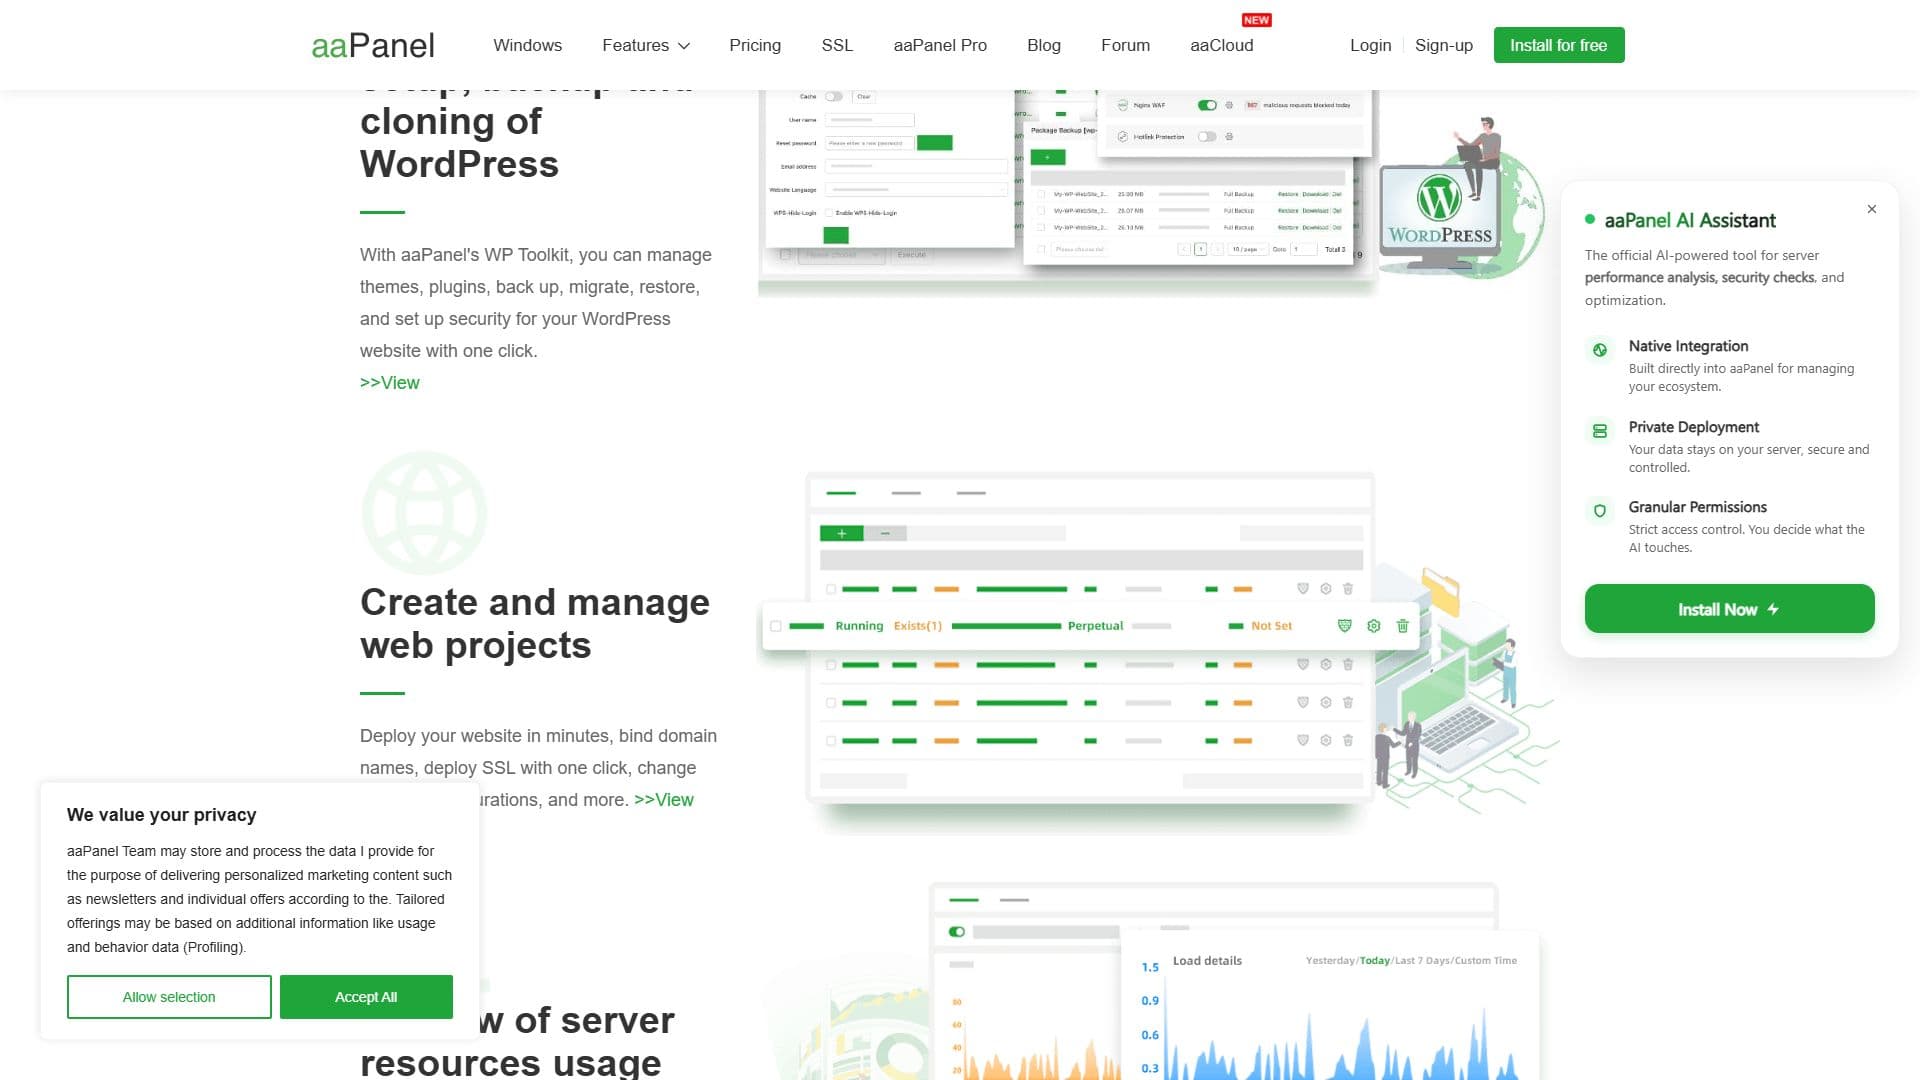Open >>View link under web projects
Screen dimensions: 1920x1080
[664, 800]
